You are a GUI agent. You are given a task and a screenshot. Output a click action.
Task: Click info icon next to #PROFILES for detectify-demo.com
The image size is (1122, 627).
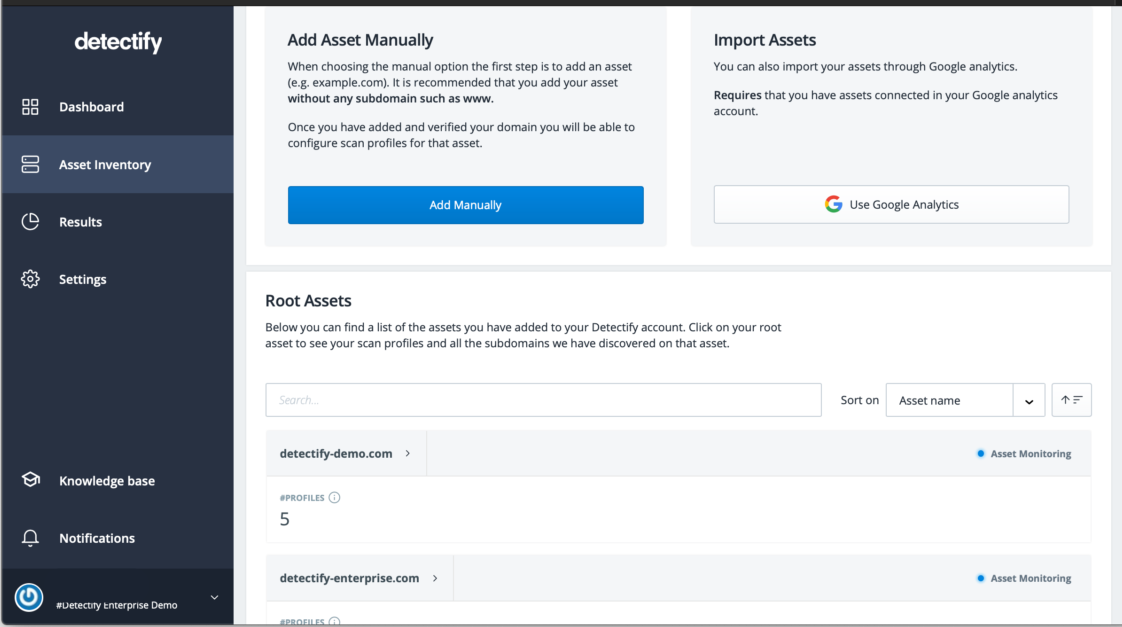click(x=334, y=497)
